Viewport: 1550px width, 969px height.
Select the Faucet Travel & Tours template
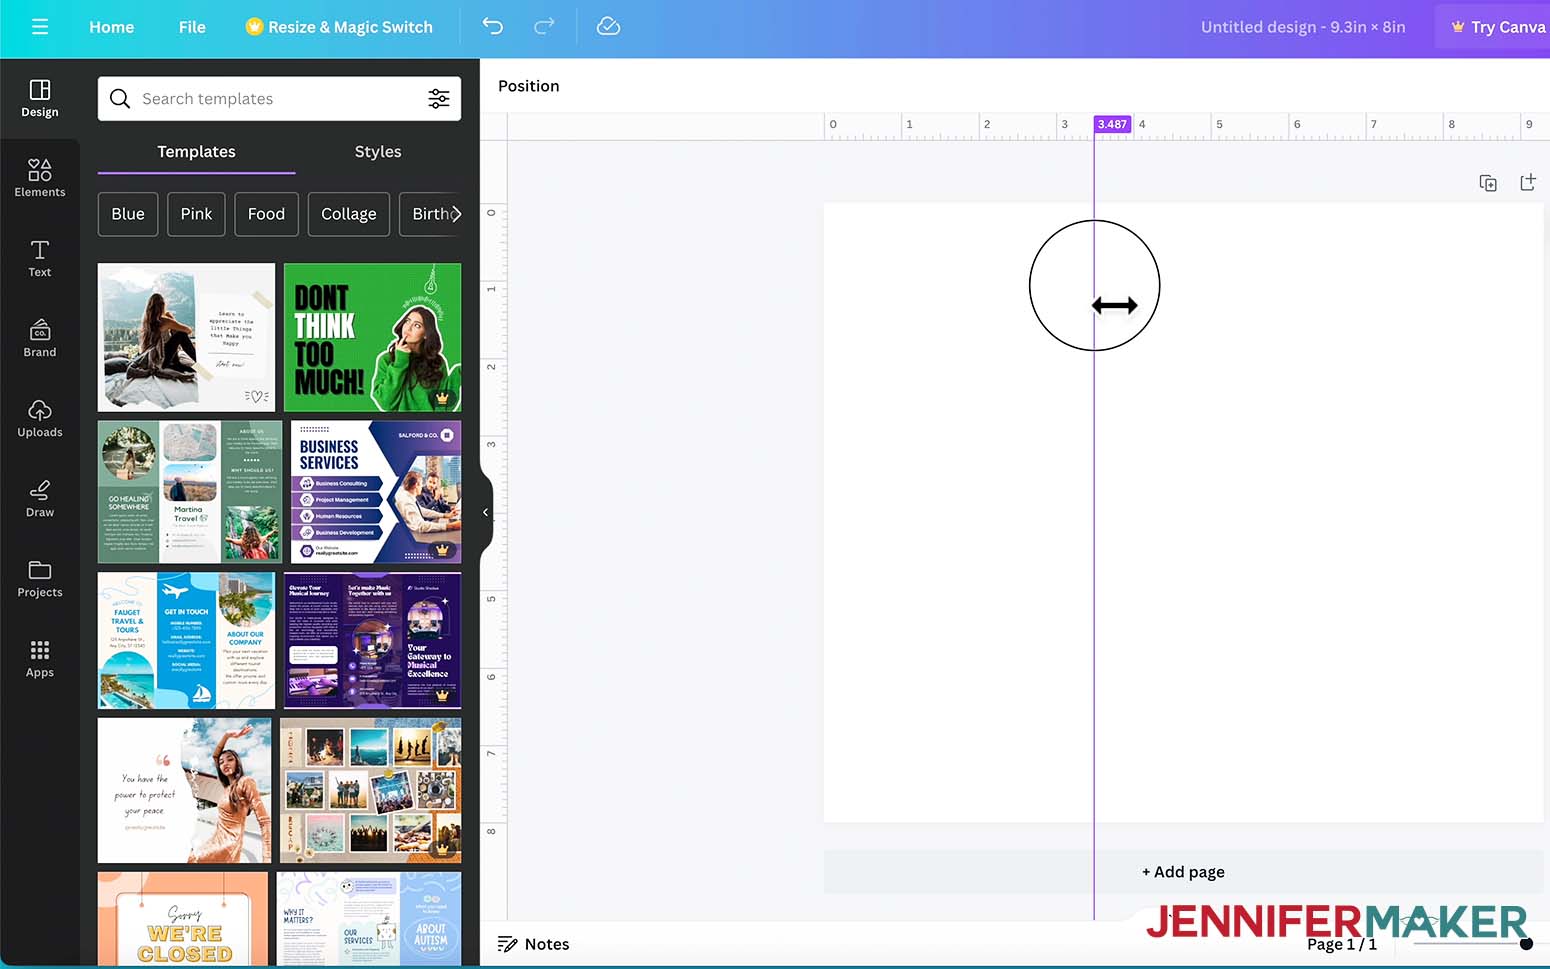(x=186, y=641)
